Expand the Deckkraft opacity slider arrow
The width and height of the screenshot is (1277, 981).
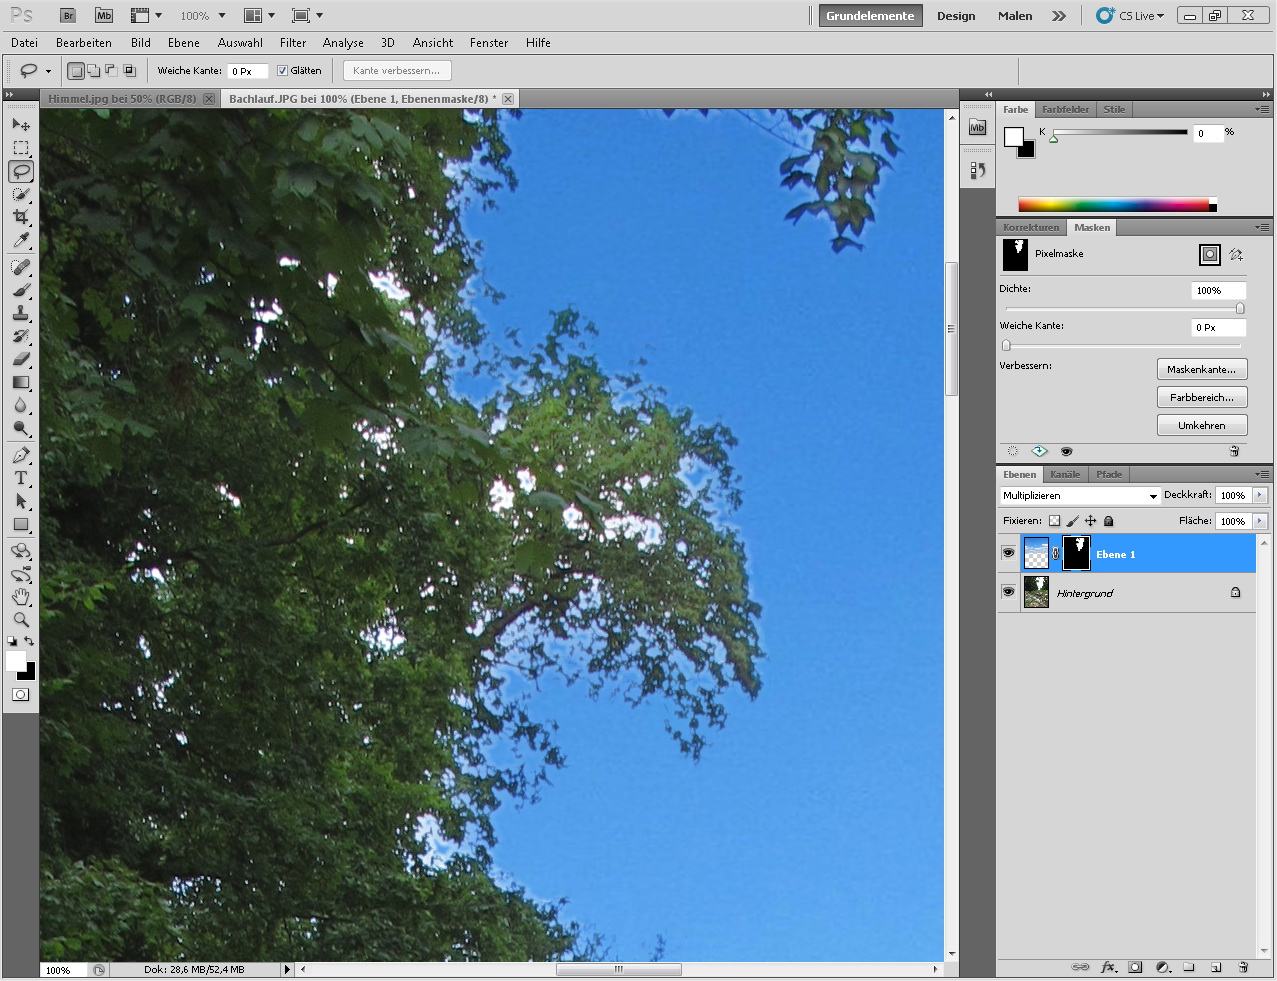click(x=1259, y=495)
